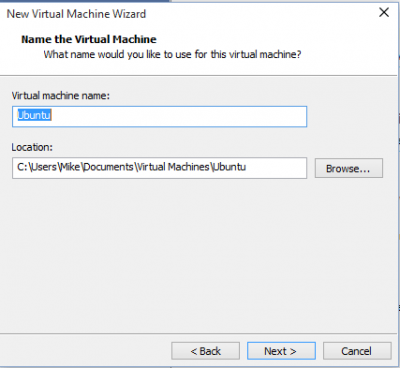Go back with the < Back button
The height and width of the screenshot is (368, 400).
click(205, 351)
